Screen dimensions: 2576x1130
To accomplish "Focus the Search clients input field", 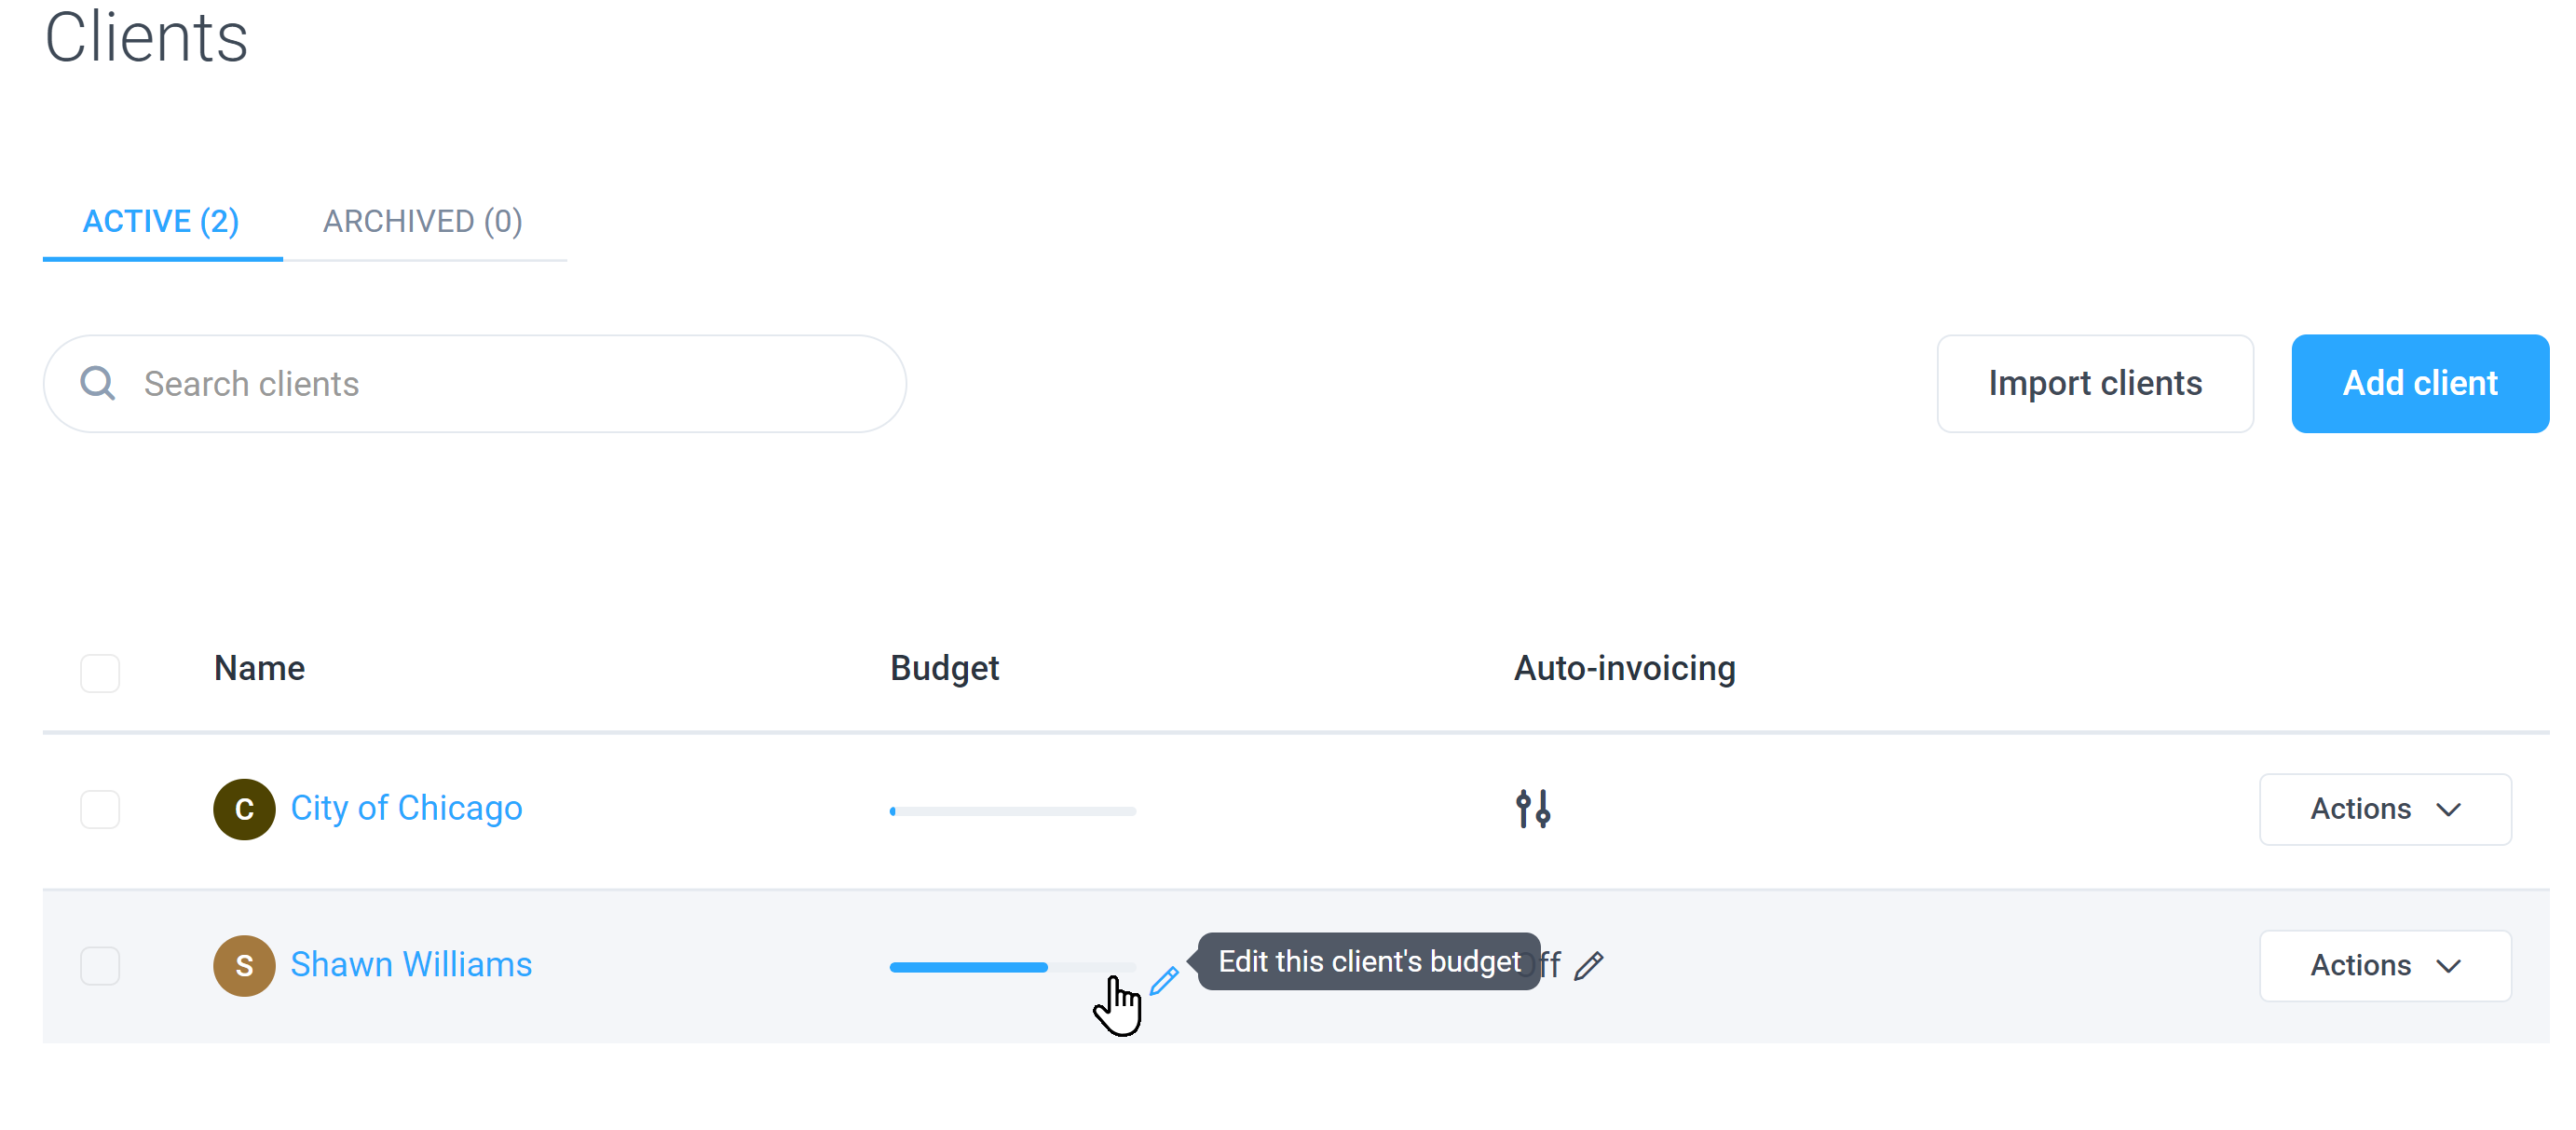I will coord(475,383).
